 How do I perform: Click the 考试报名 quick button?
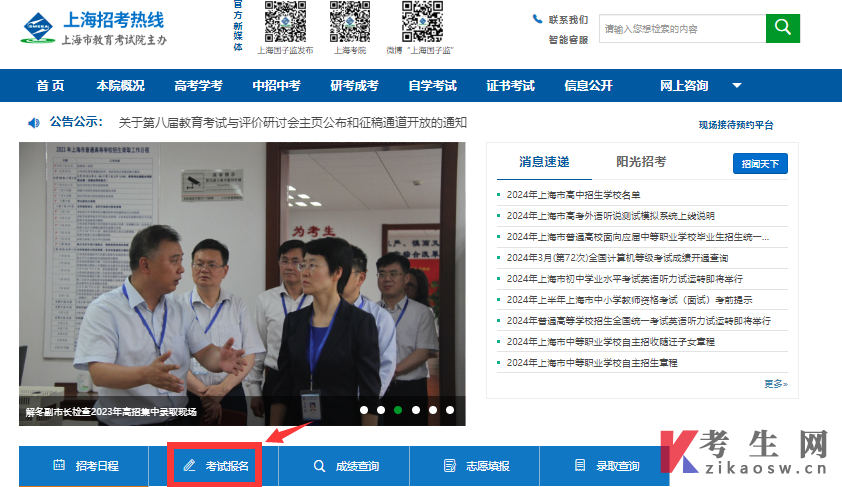[214, 466]
